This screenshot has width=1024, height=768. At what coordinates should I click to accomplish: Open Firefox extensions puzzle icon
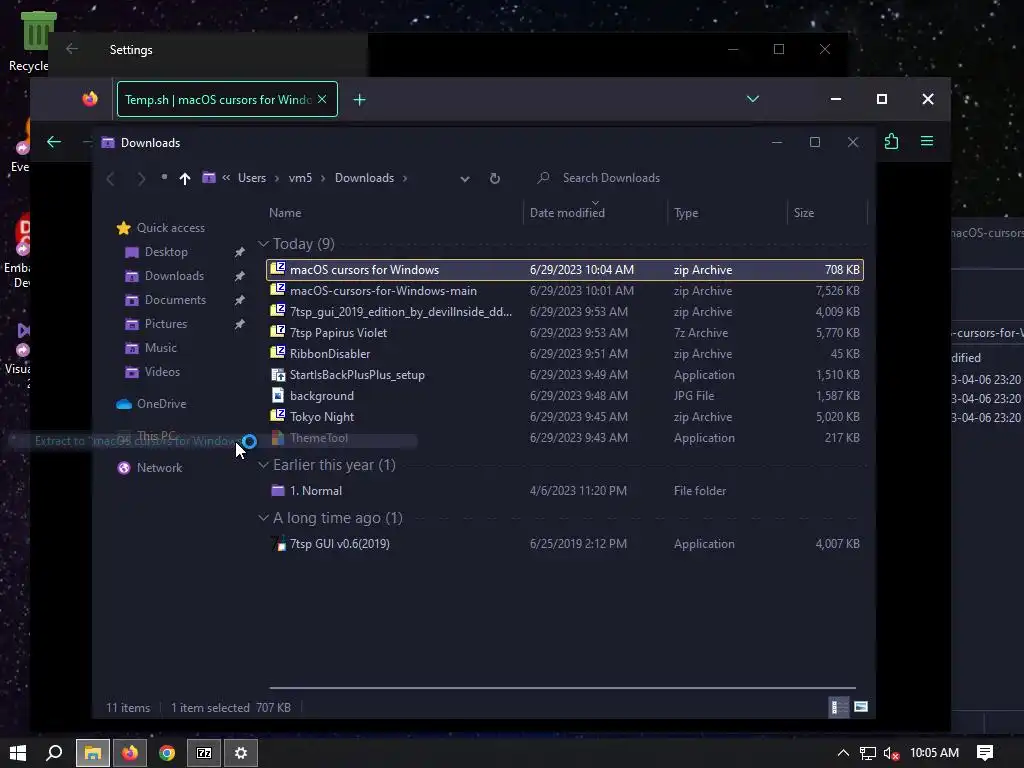pos(891,142)
